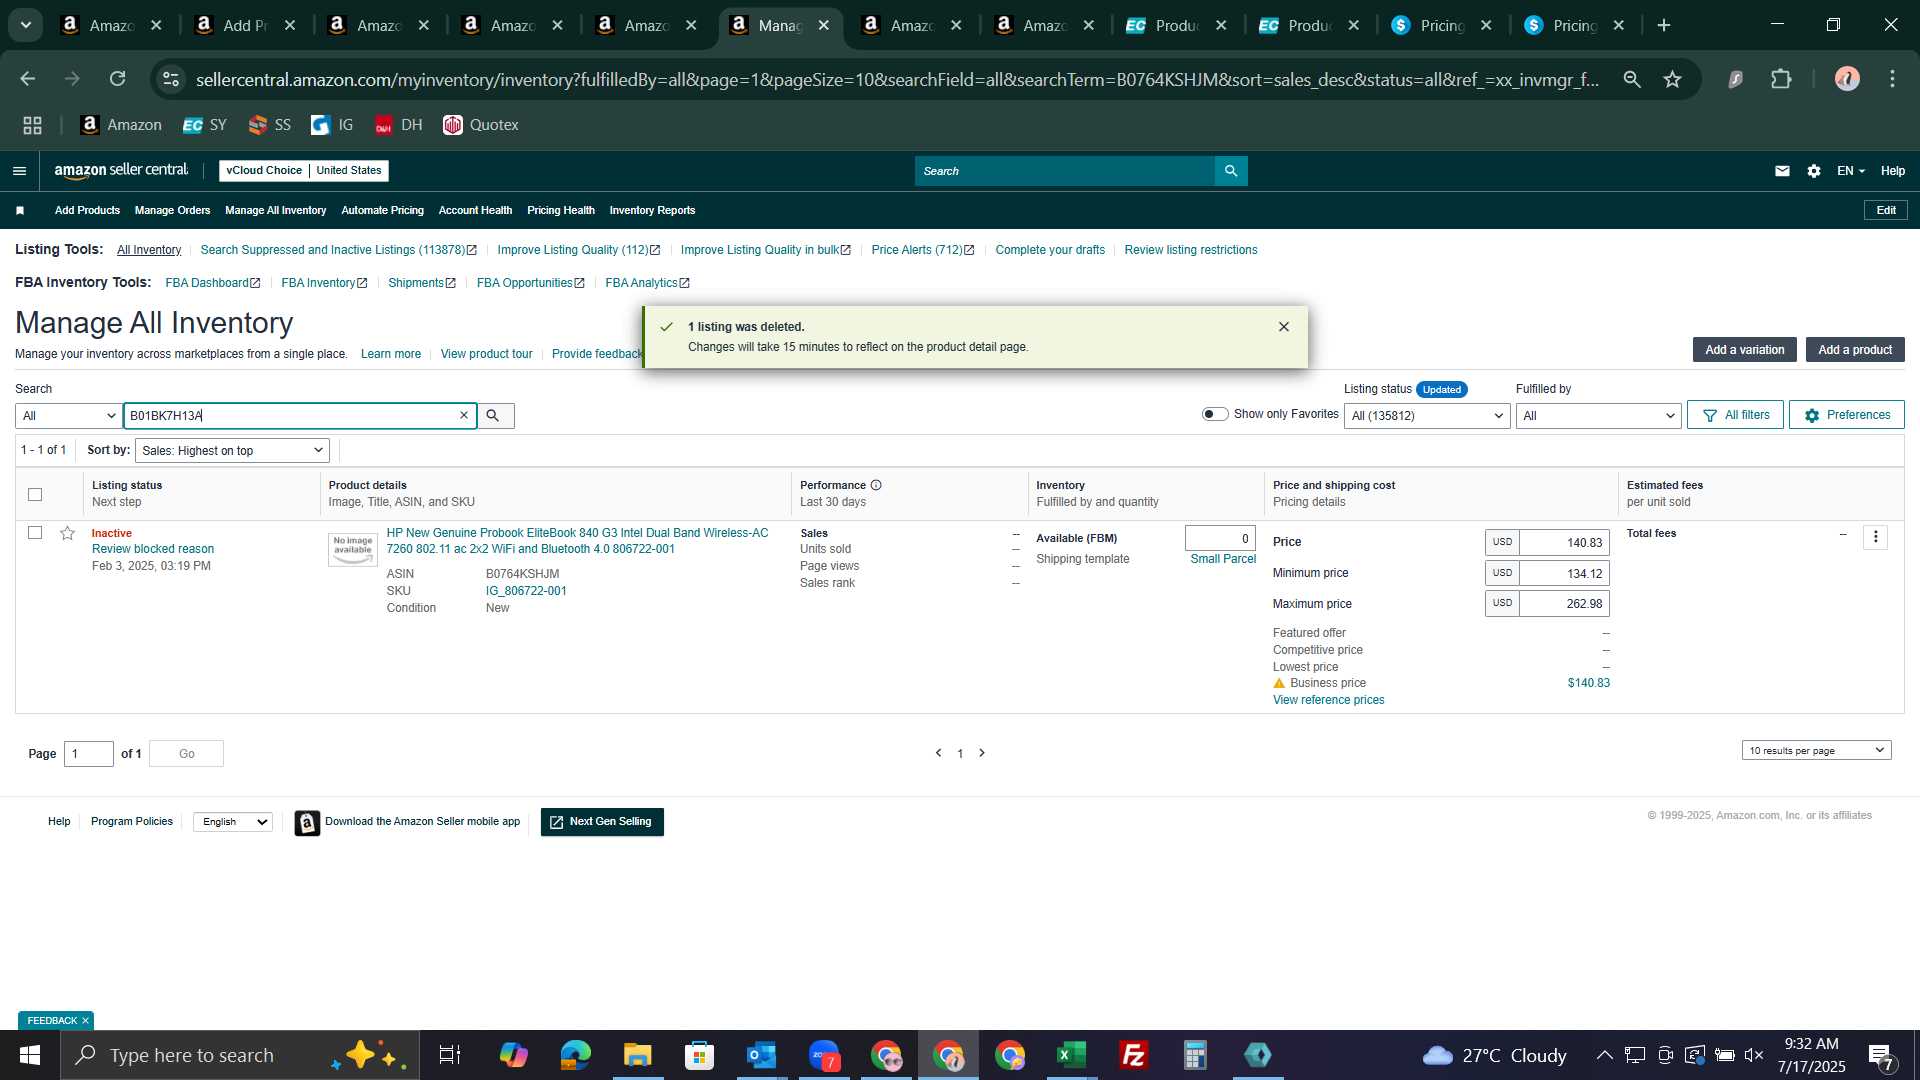Open File Explorer from the taskbar
The width and height of the screenshot is (1920, 1080).
tap(637, 1055)
